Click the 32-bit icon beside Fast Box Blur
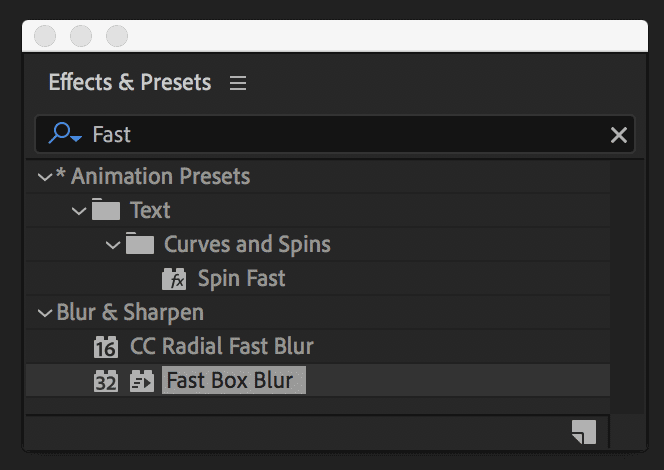The image size is (664, 470). point(105,381)
